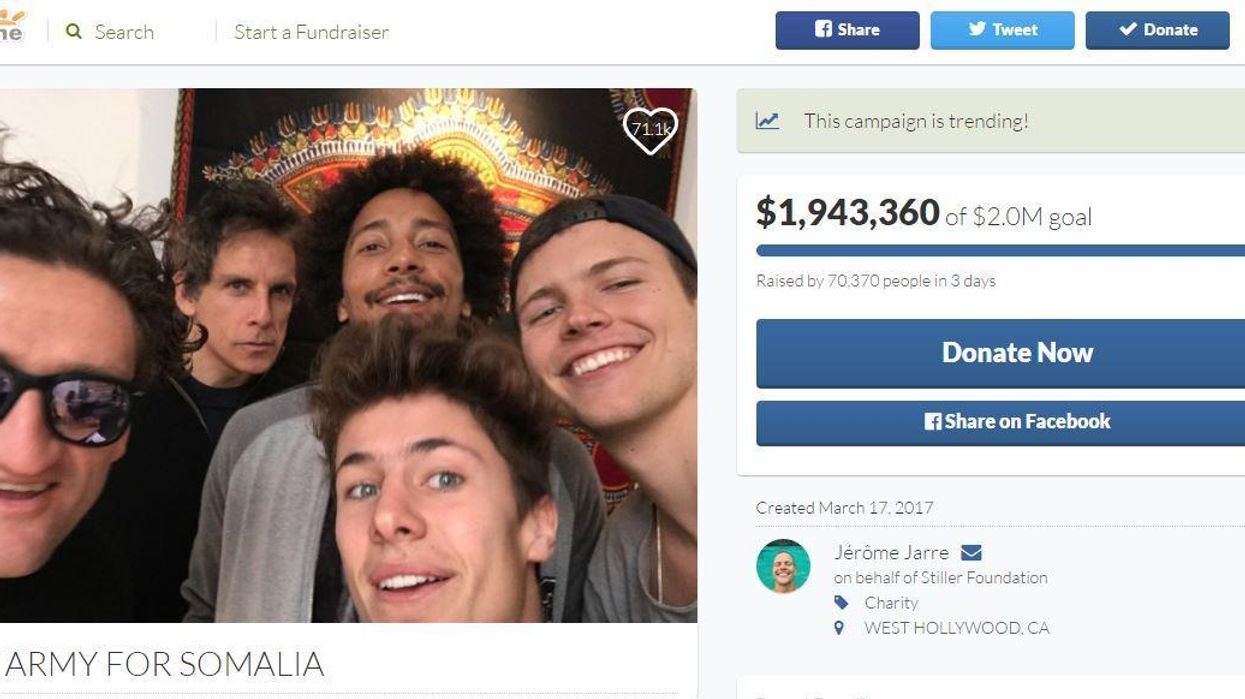The height and width of the screenshot is (699, 1245).
Task: Email Jérôme Jarre via envelope icon
Action: pos(971,552)
